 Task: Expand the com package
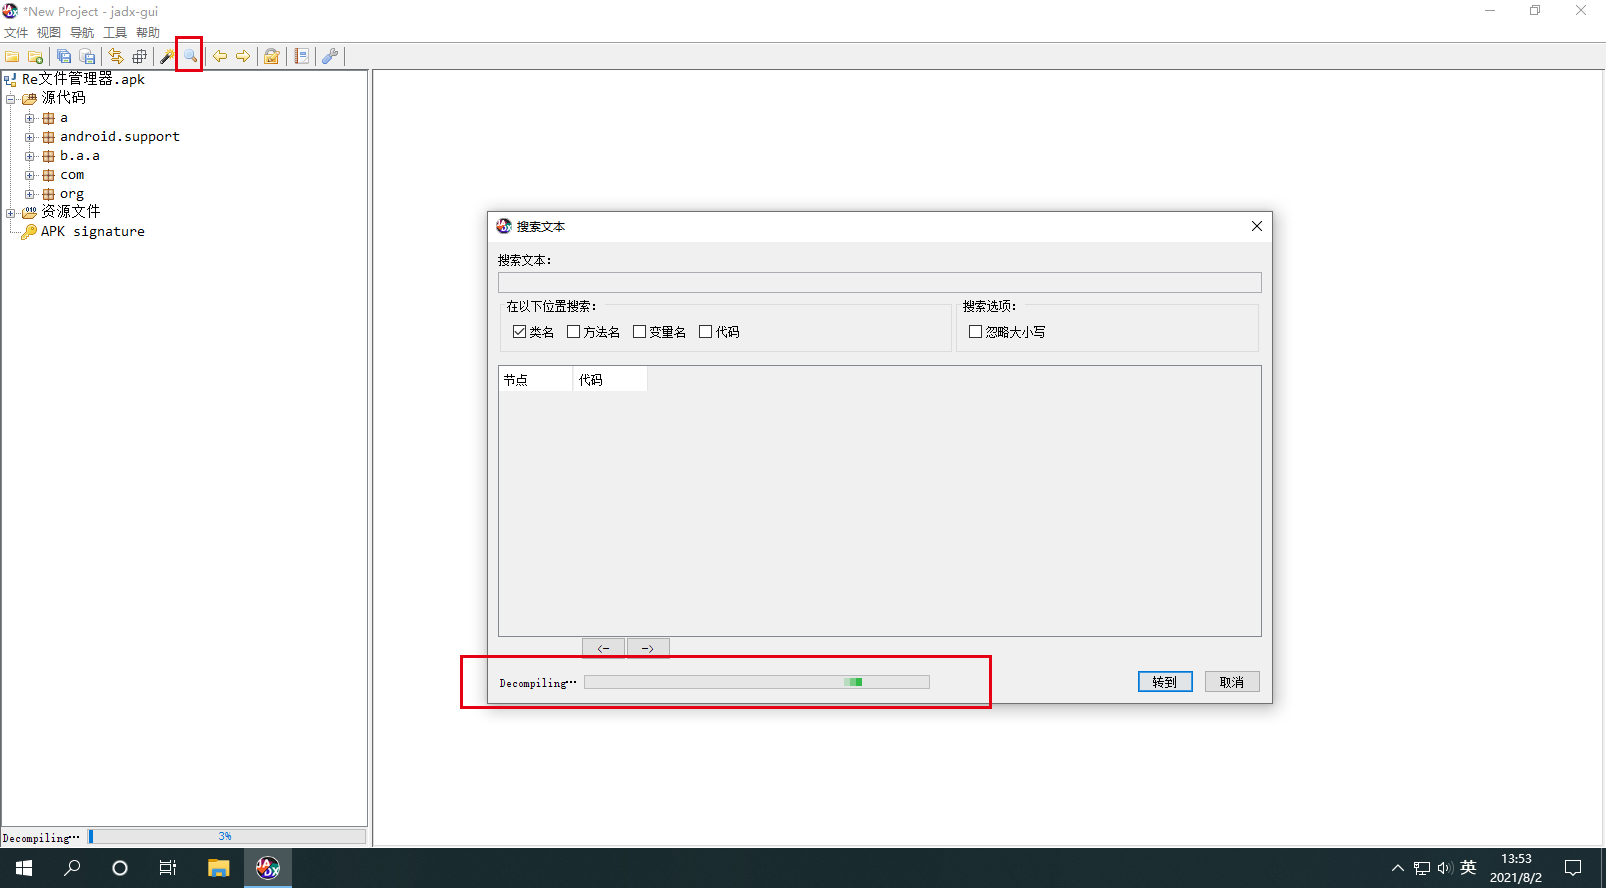click(x=29, y=175)
